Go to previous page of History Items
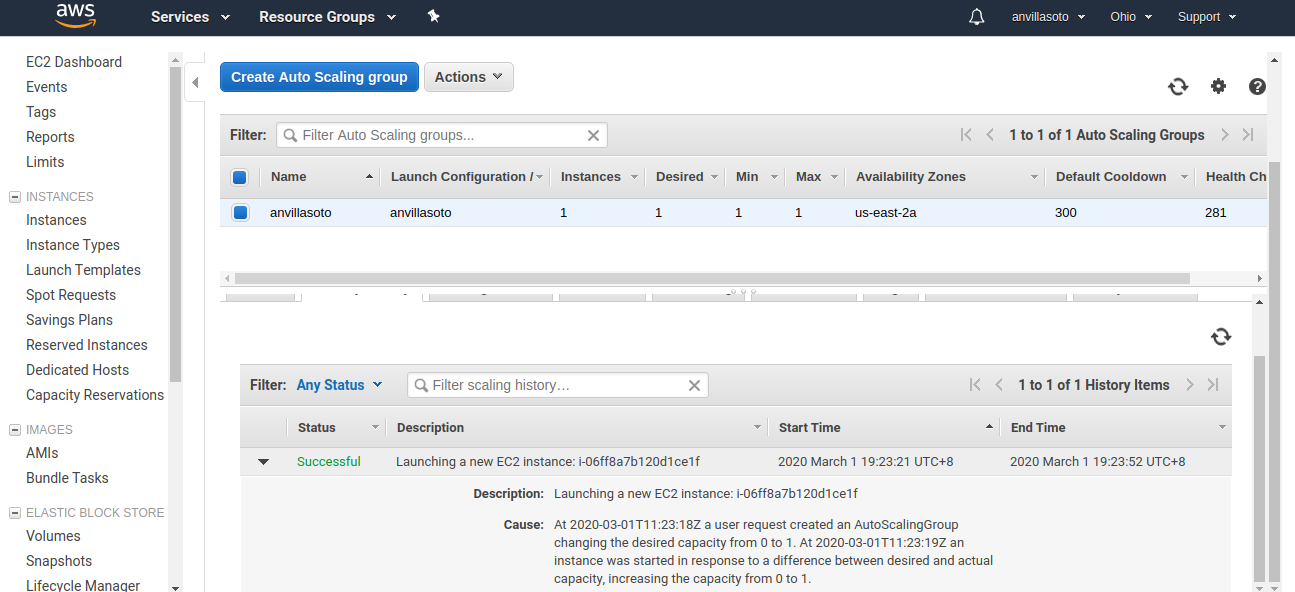1295x592 pixels. click(998, 385)
